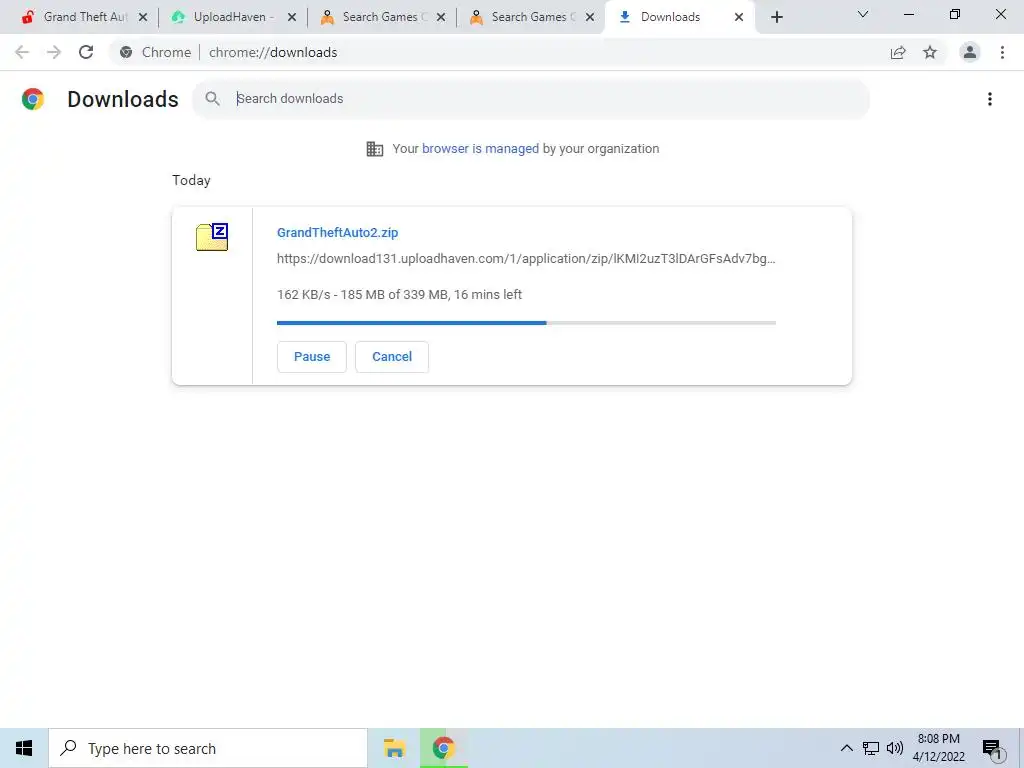Open the Chrome profile avatar
Image resolution: width=1024 pixels, height=768 pixels.
coord(970,52)
